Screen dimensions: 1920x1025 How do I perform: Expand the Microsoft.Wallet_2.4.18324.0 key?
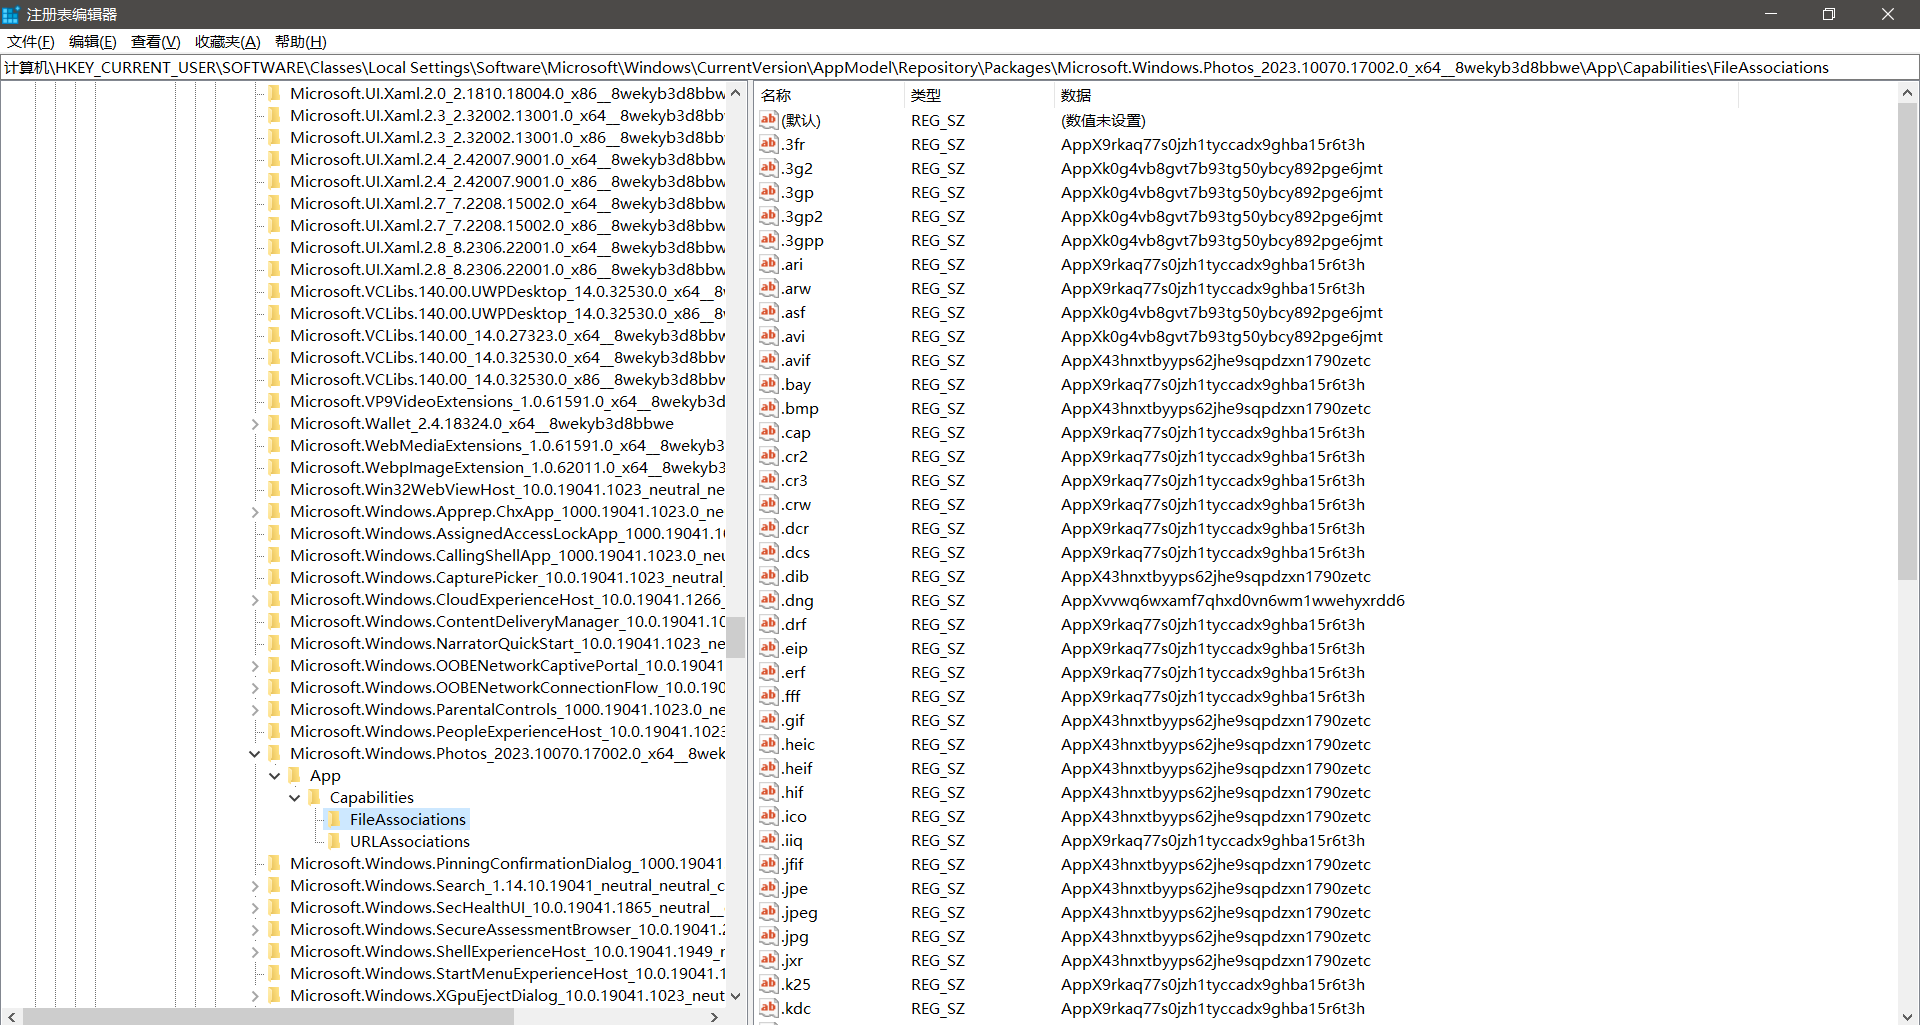pos(254,423)
